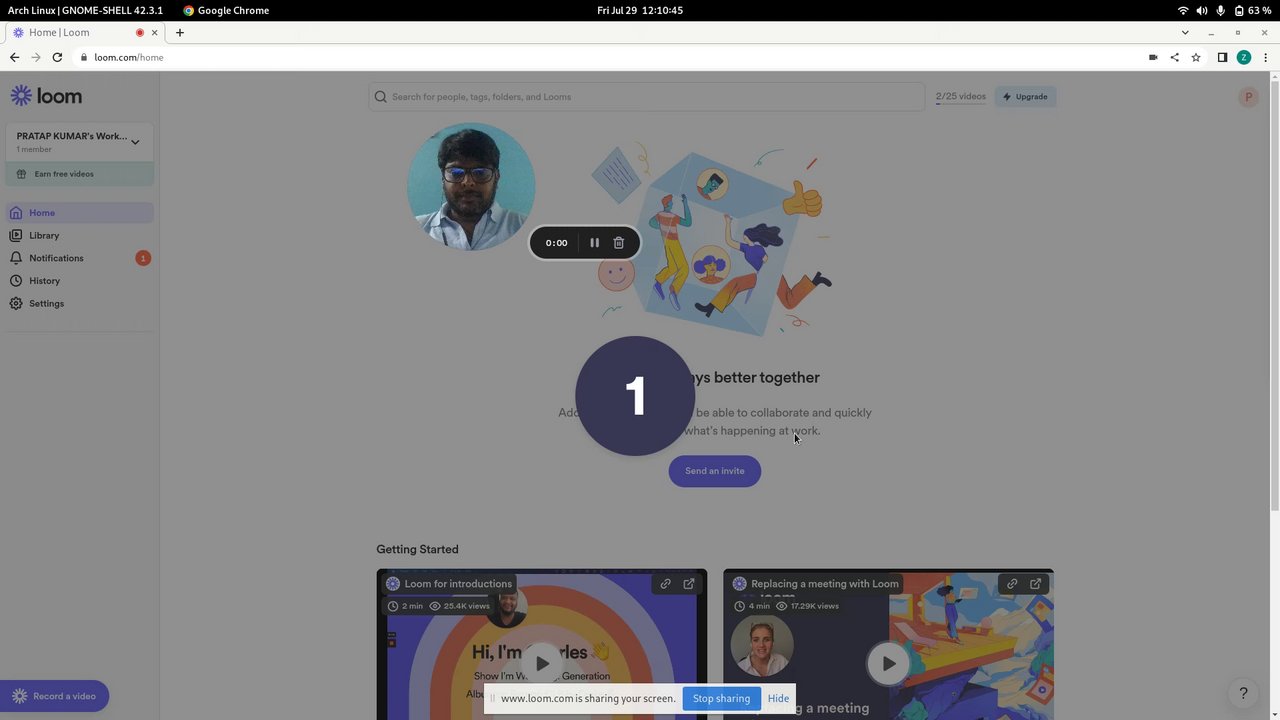Click the Getting Started heading
This screenshot has height=720, width=1280.
pos(417,549)
